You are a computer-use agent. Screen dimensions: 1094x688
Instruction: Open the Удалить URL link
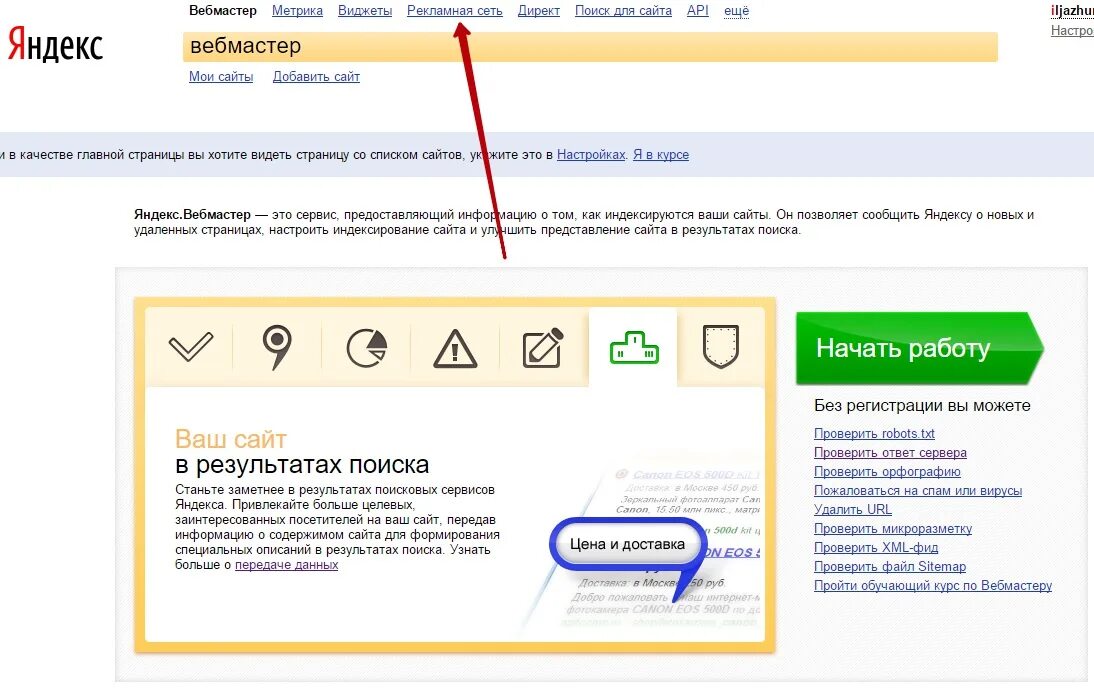click(x=853, y=509)
